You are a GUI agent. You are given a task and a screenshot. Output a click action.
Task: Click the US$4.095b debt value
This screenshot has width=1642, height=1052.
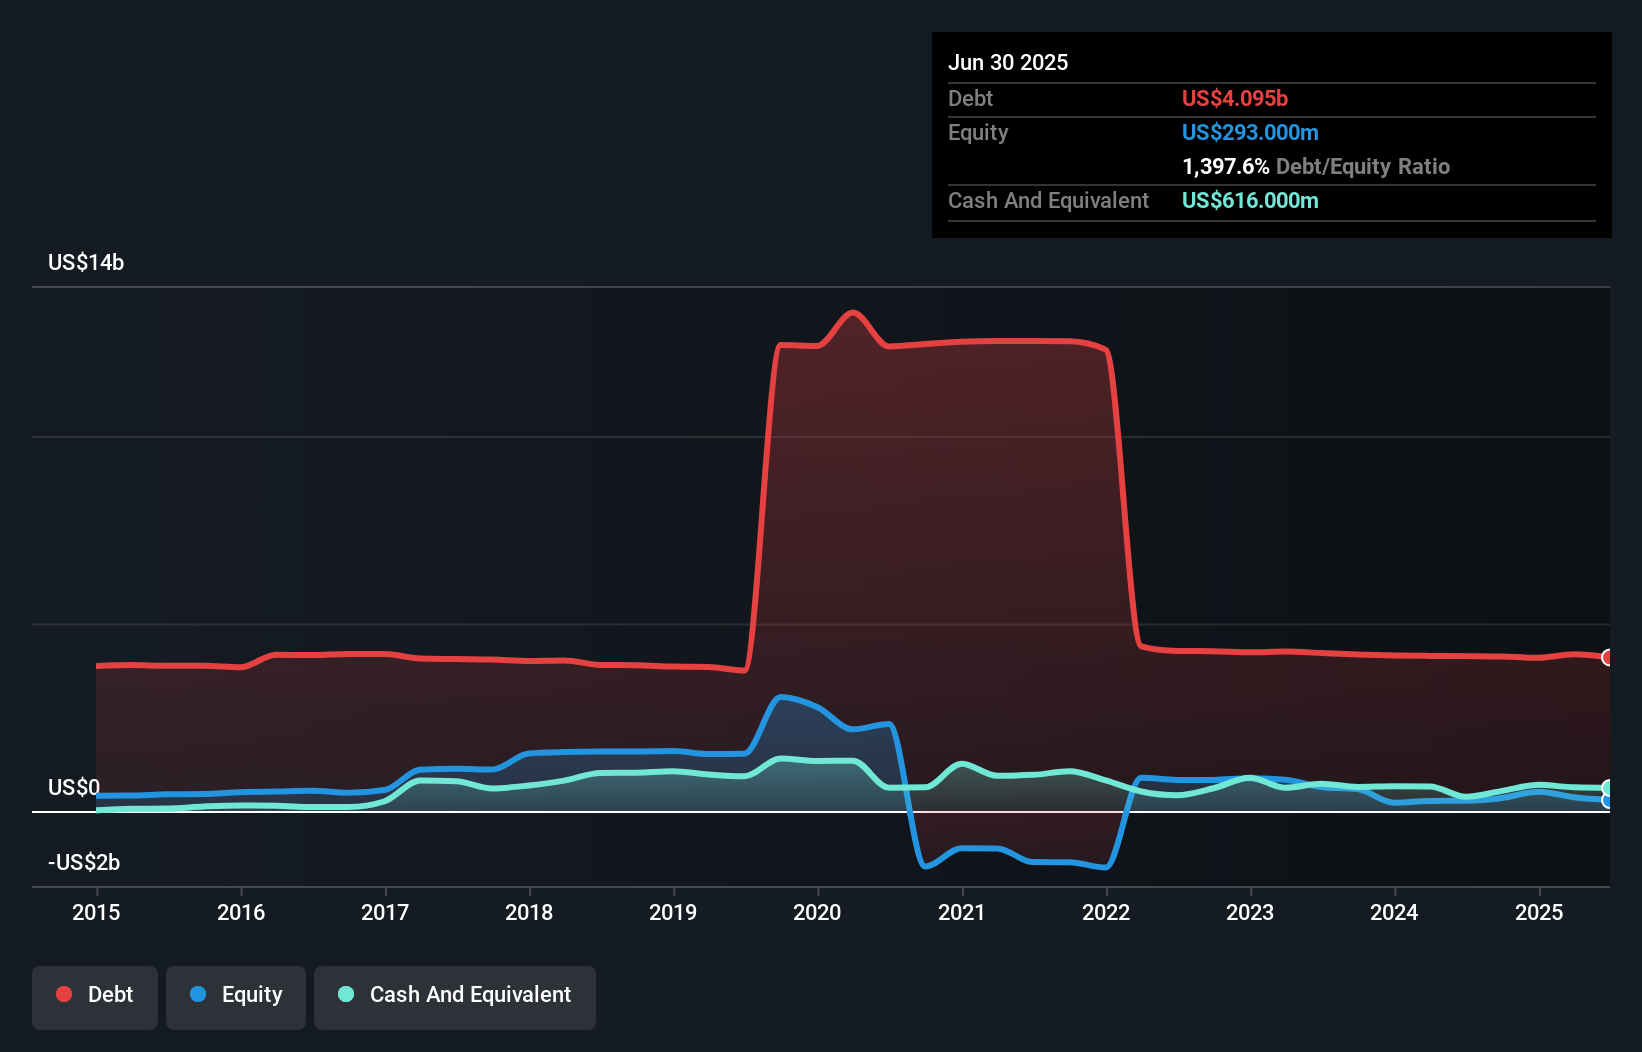(1235, 98)
